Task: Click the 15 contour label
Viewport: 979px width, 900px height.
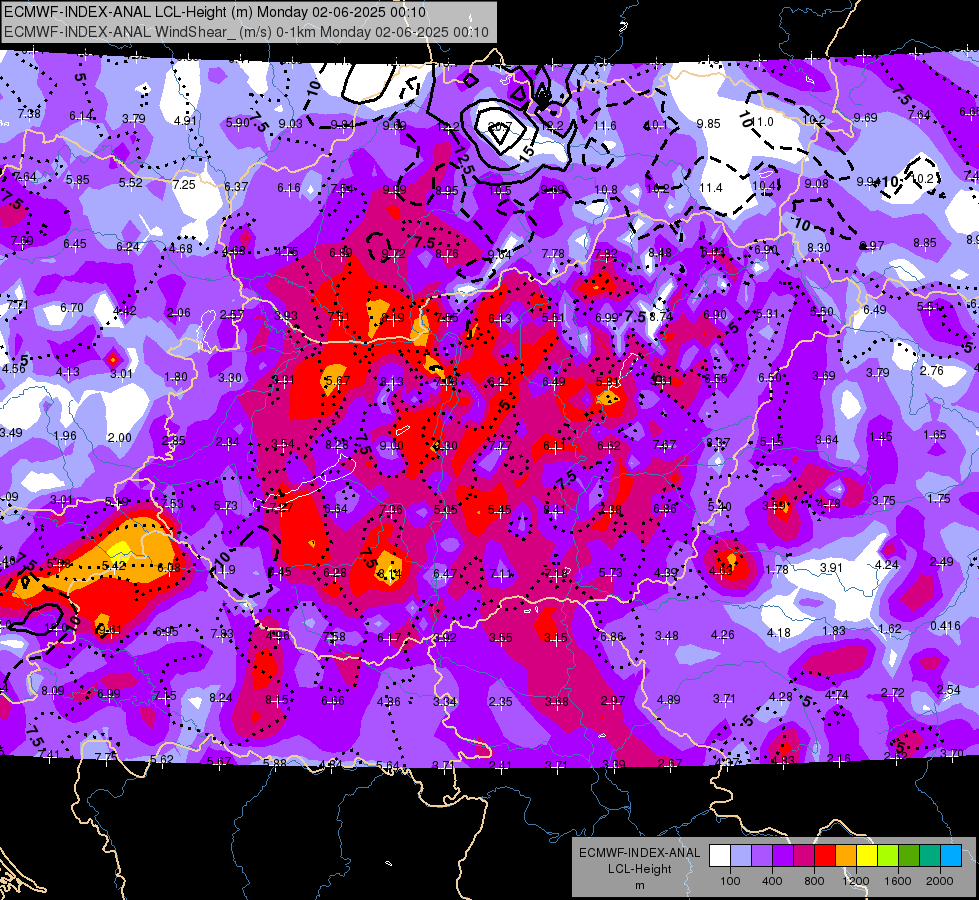Action: [x=526, y=153]
